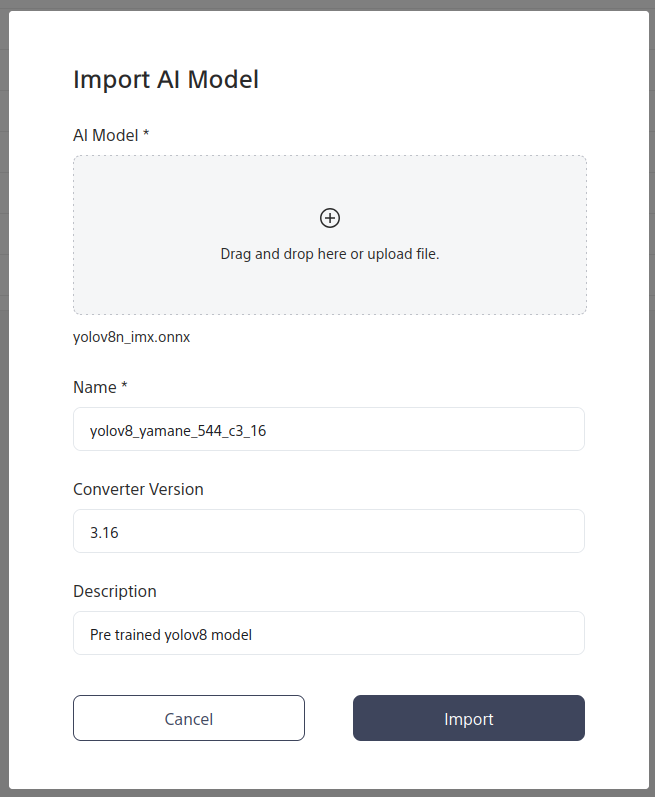Click the 'upload file' text in drop zone
655x797 pixels.
point(403,254)
